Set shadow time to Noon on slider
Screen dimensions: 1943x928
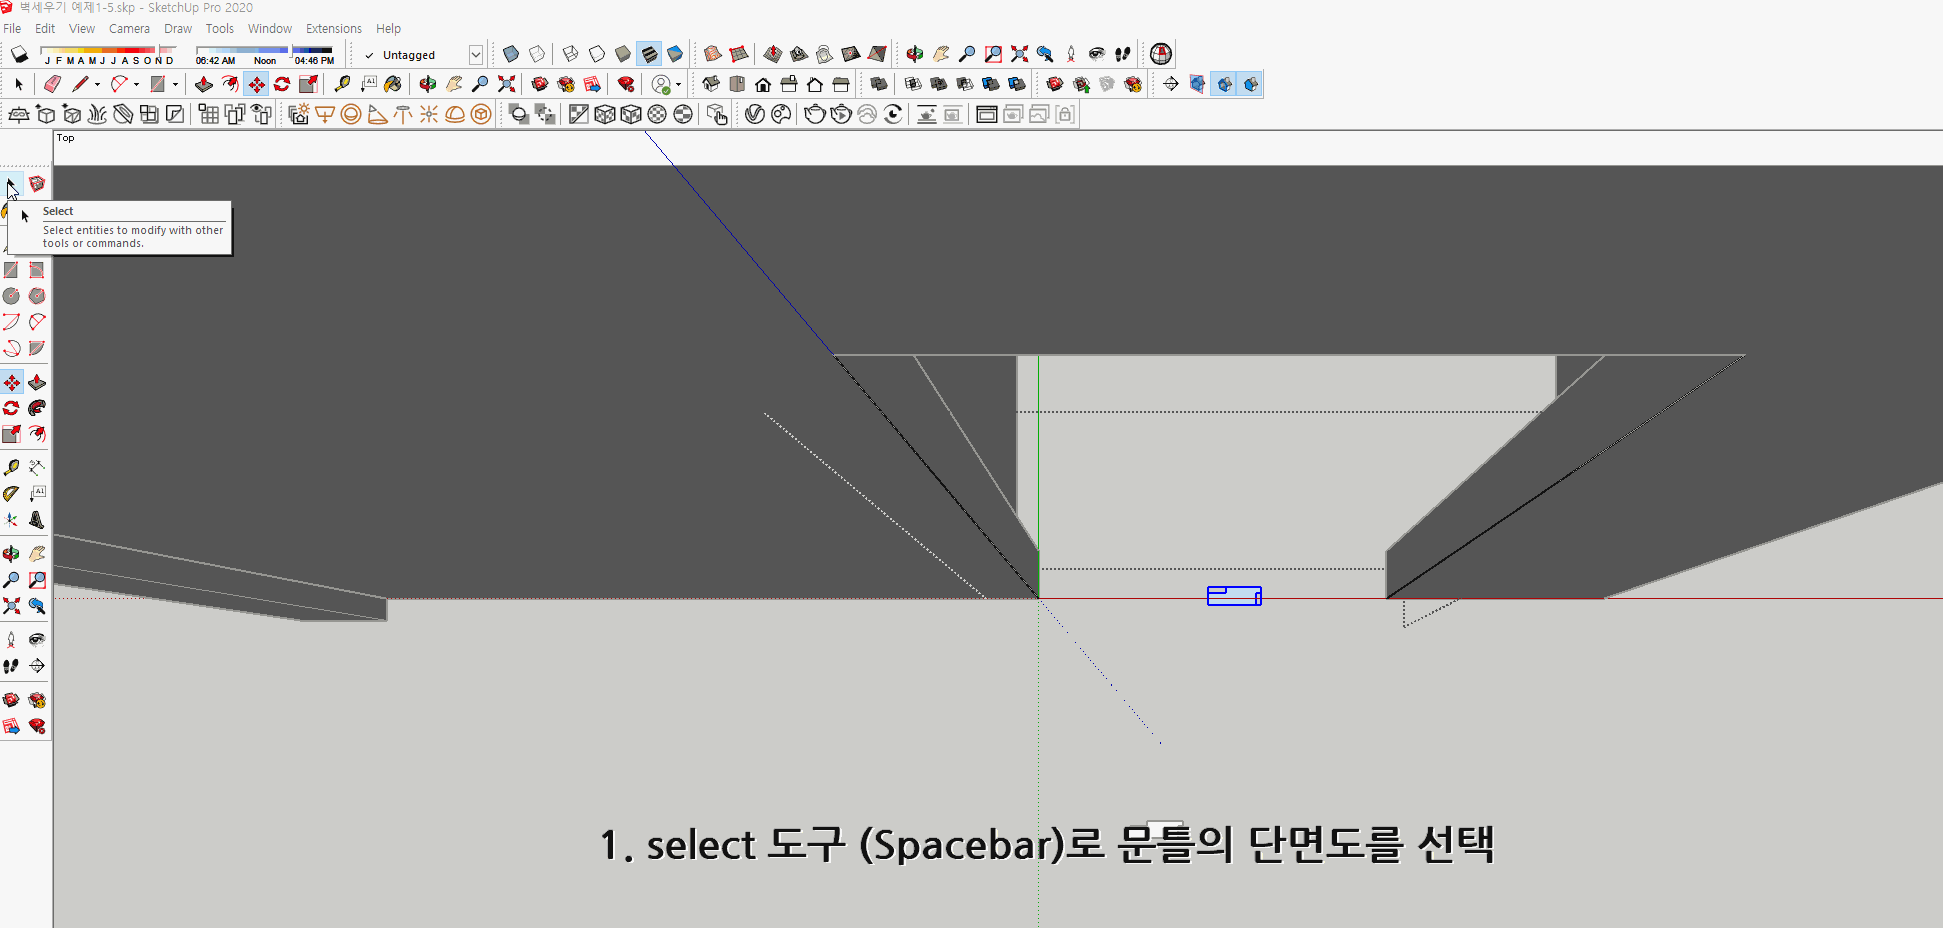coord(265,51)
